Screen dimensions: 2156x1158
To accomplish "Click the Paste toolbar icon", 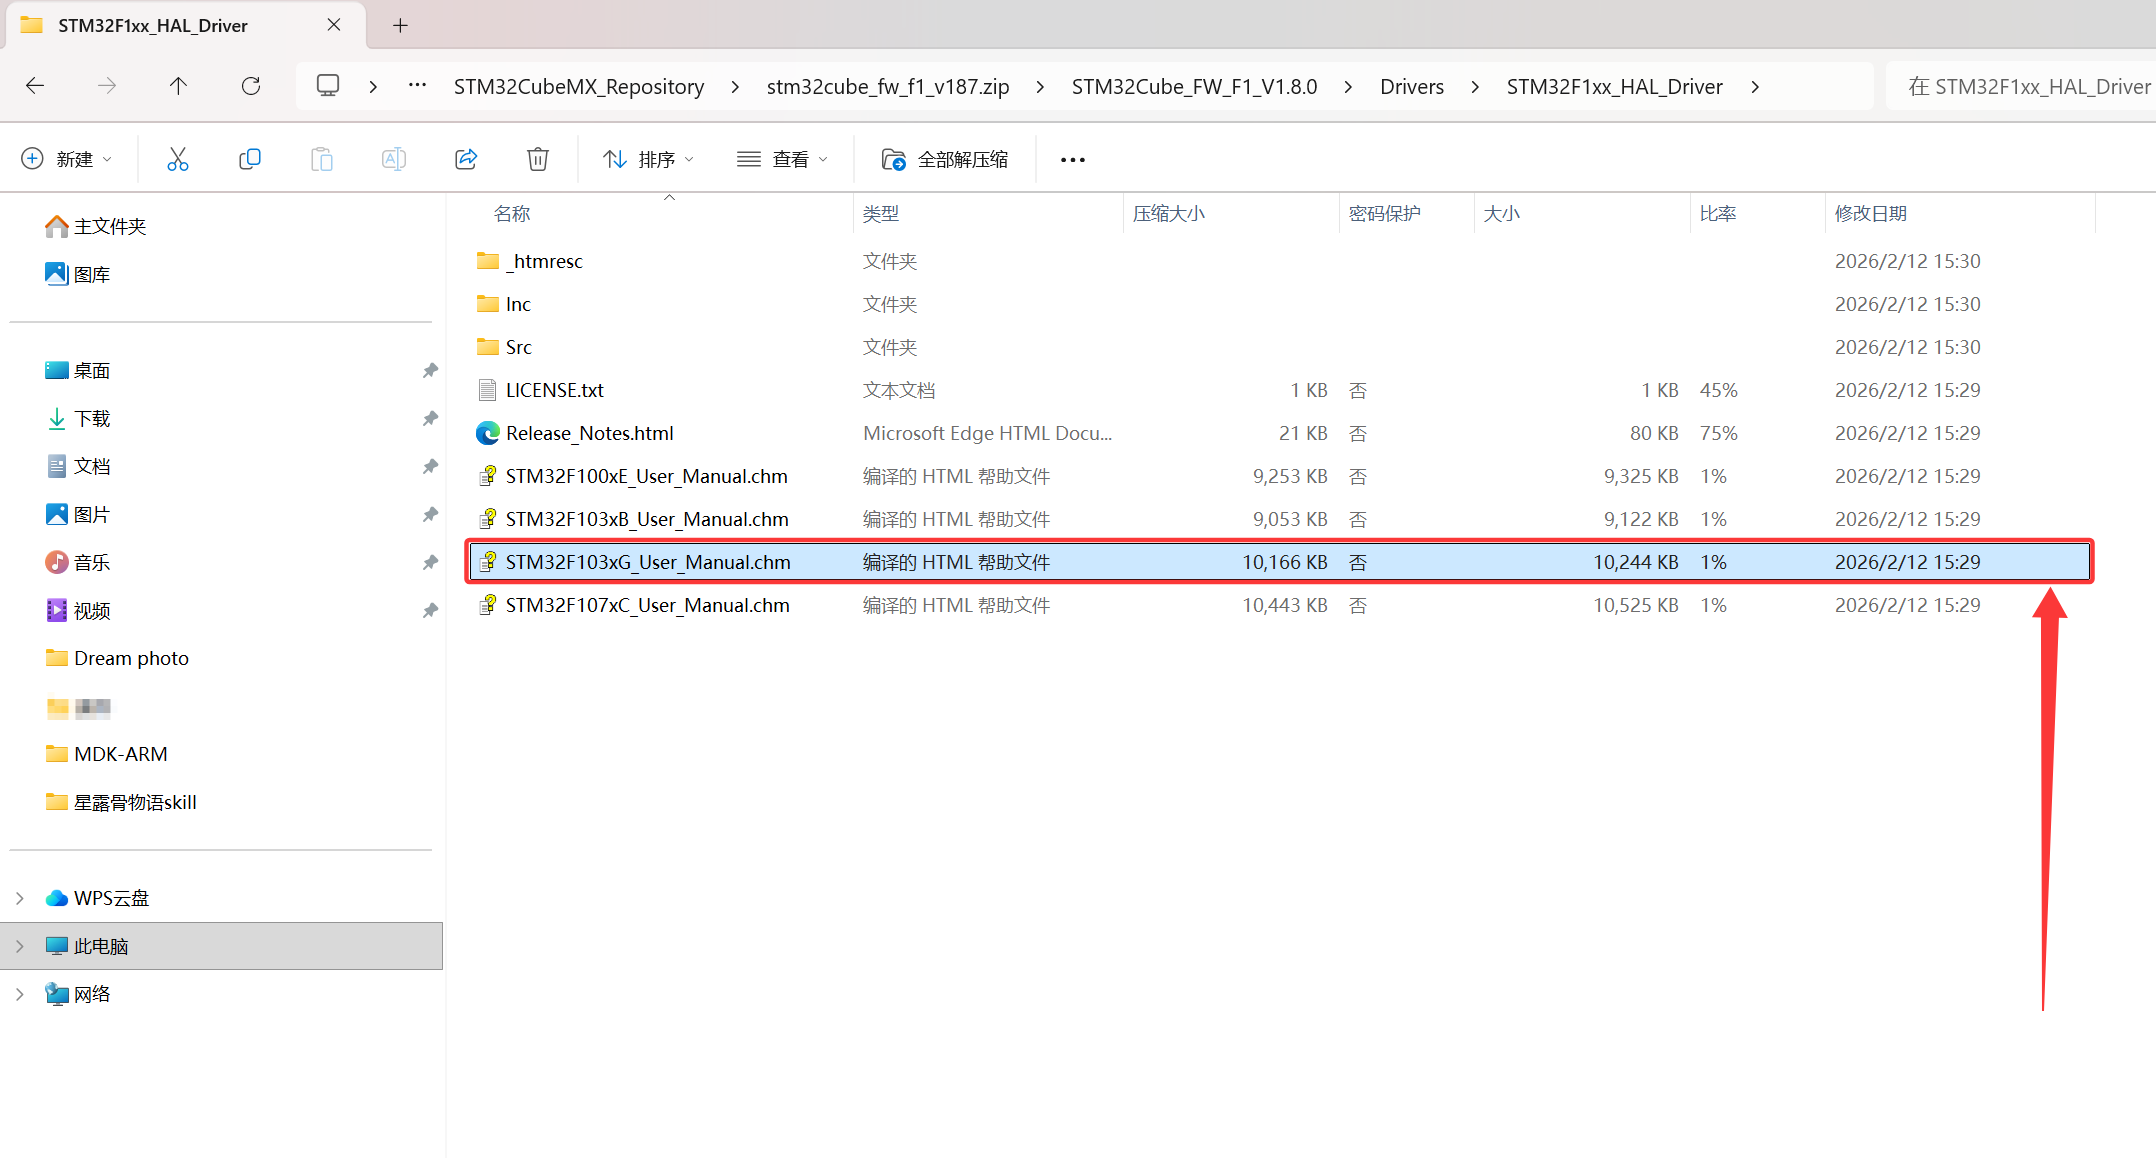I will [322, 159].
